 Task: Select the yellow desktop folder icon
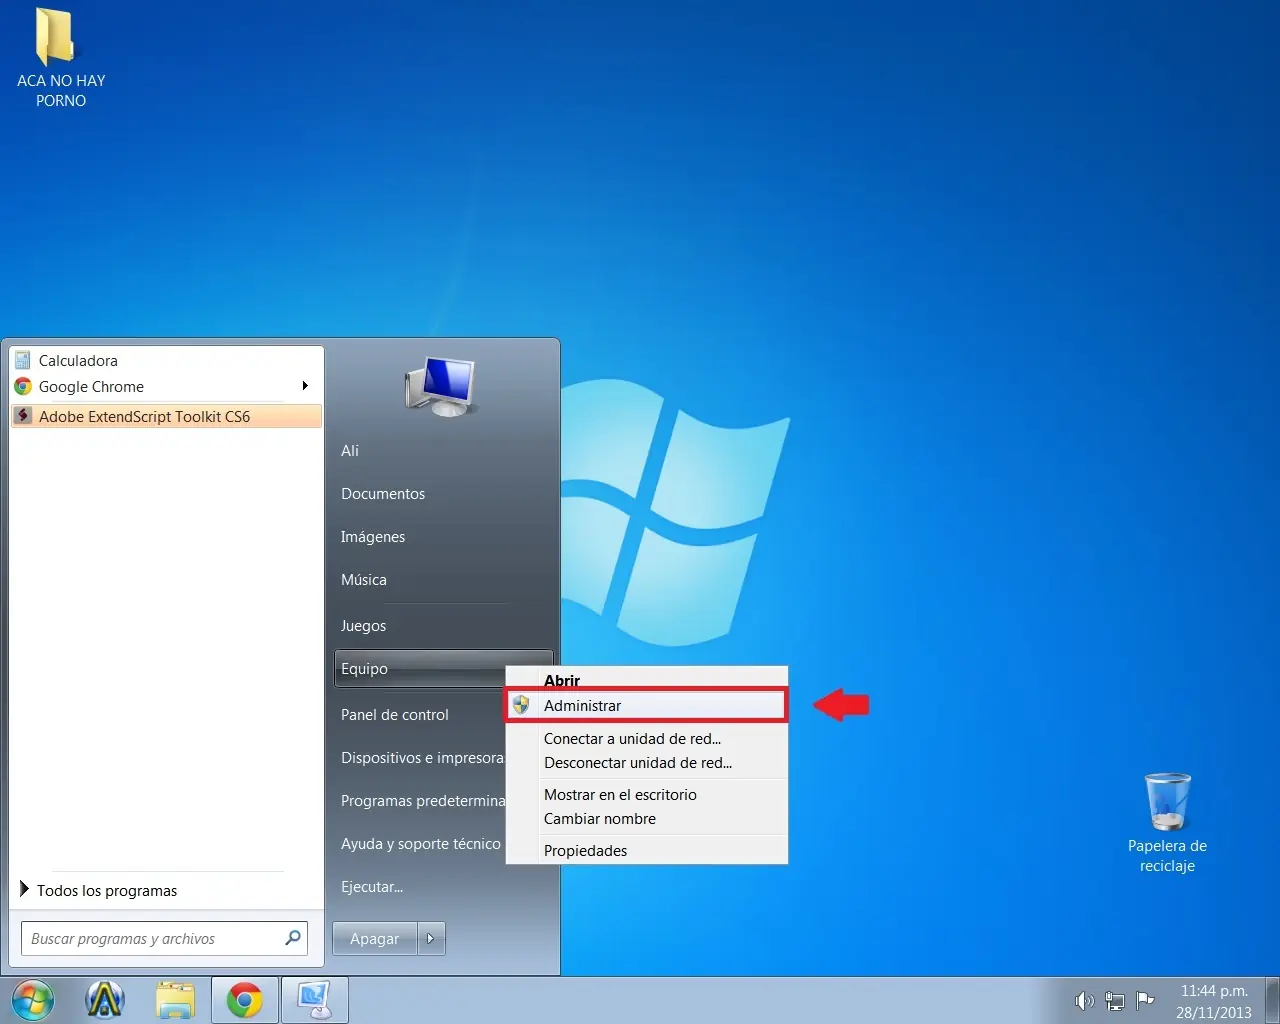click(55, 38)
